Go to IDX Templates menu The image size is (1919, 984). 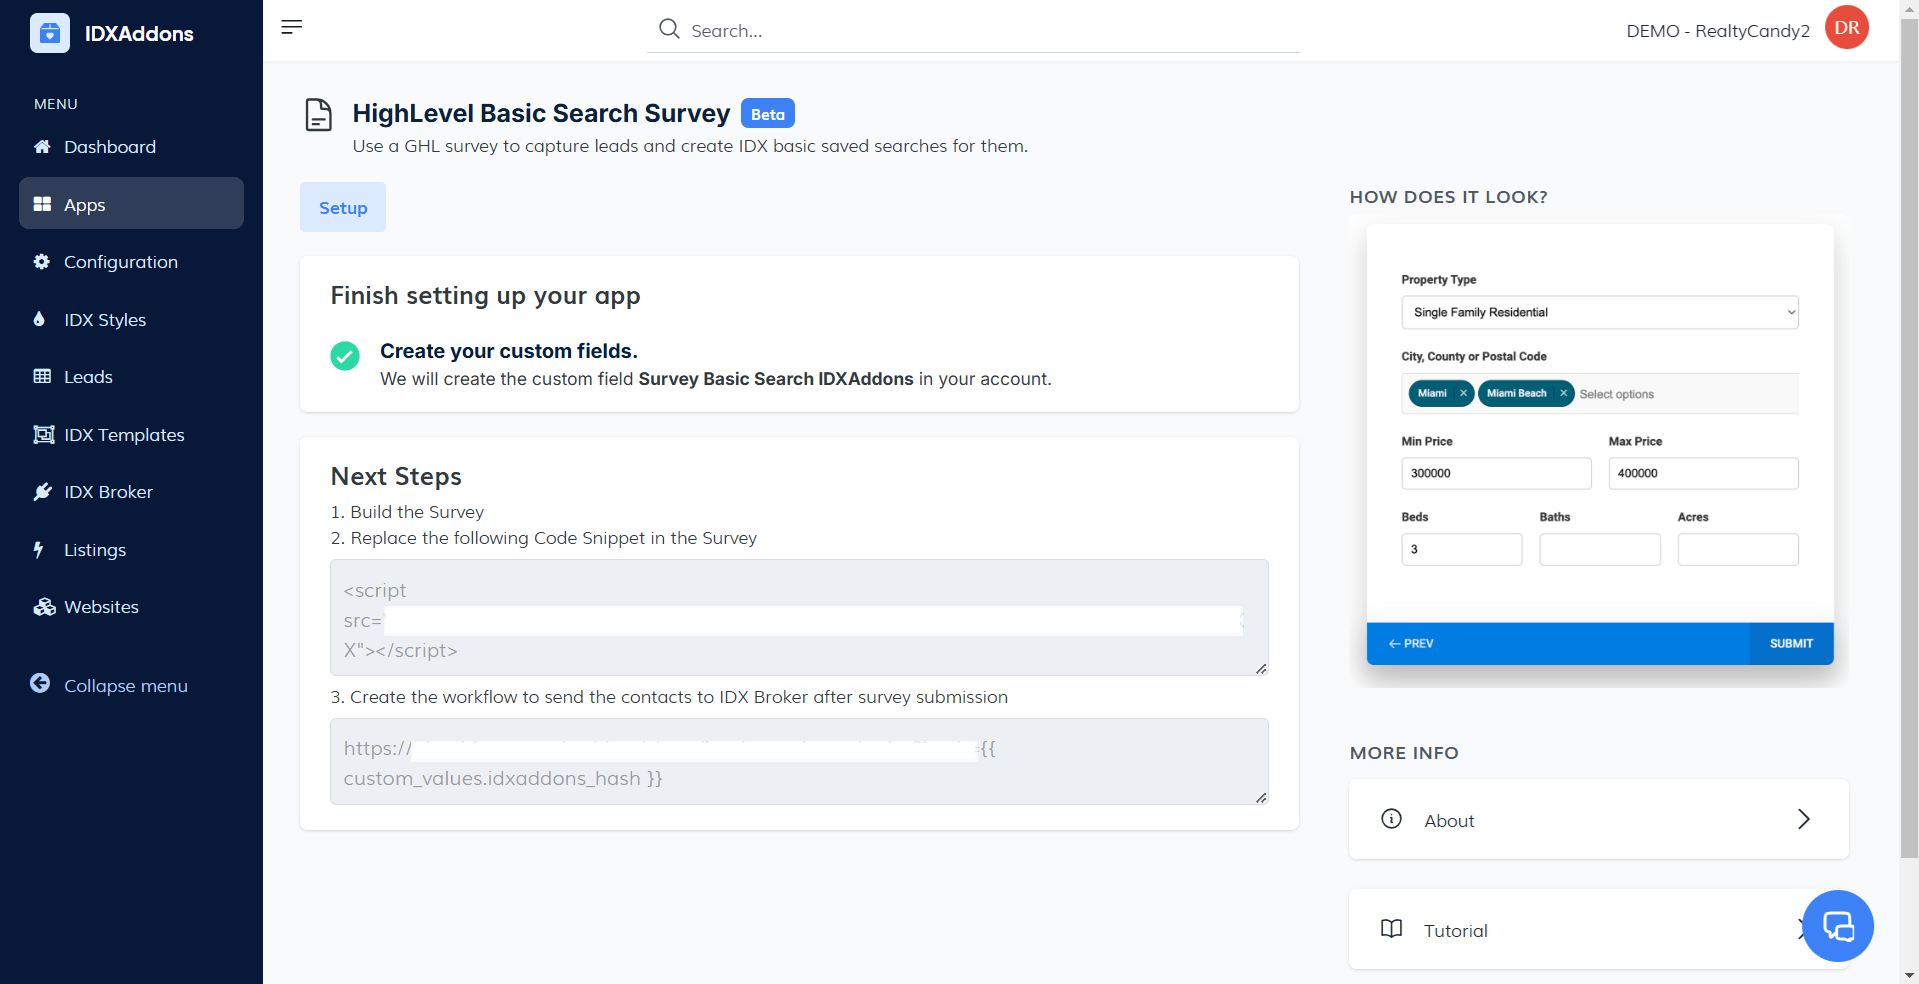(x=124, y=435)
